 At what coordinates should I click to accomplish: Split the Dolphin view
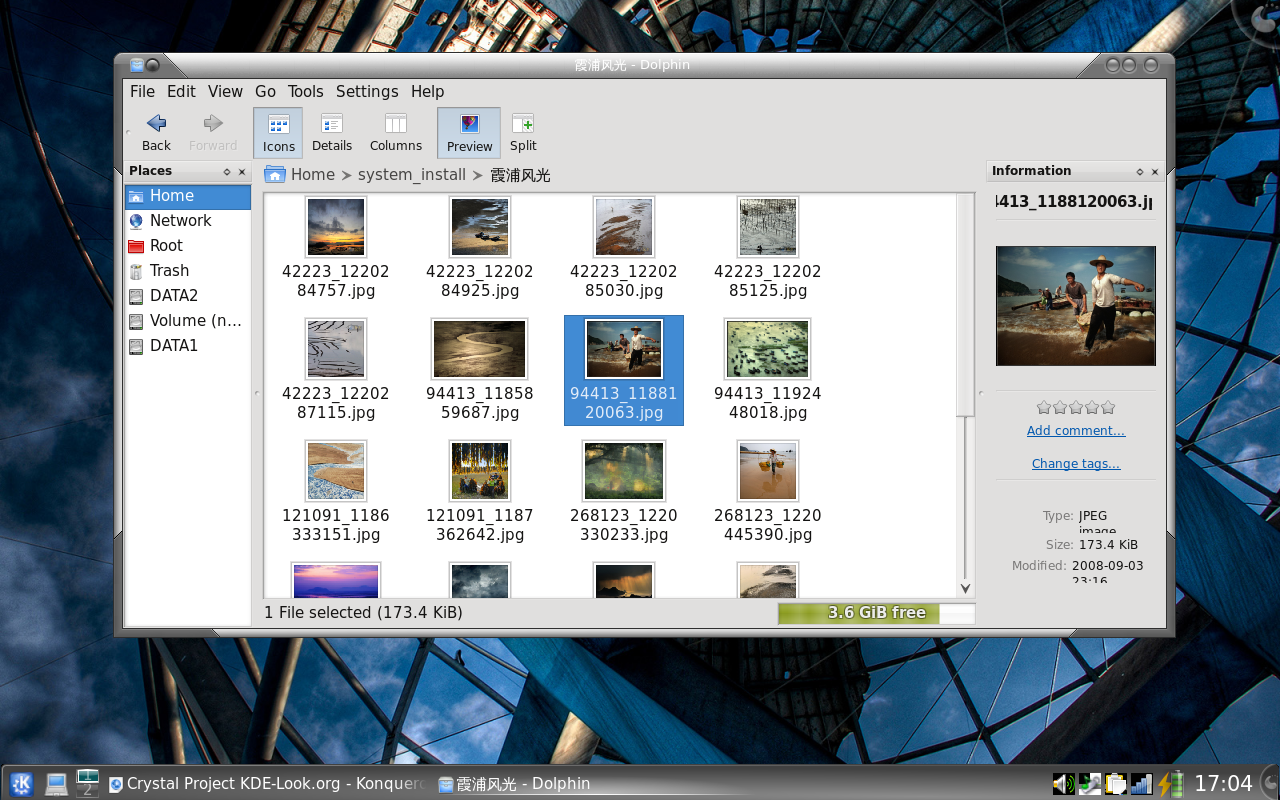click(x=523, y=133)
